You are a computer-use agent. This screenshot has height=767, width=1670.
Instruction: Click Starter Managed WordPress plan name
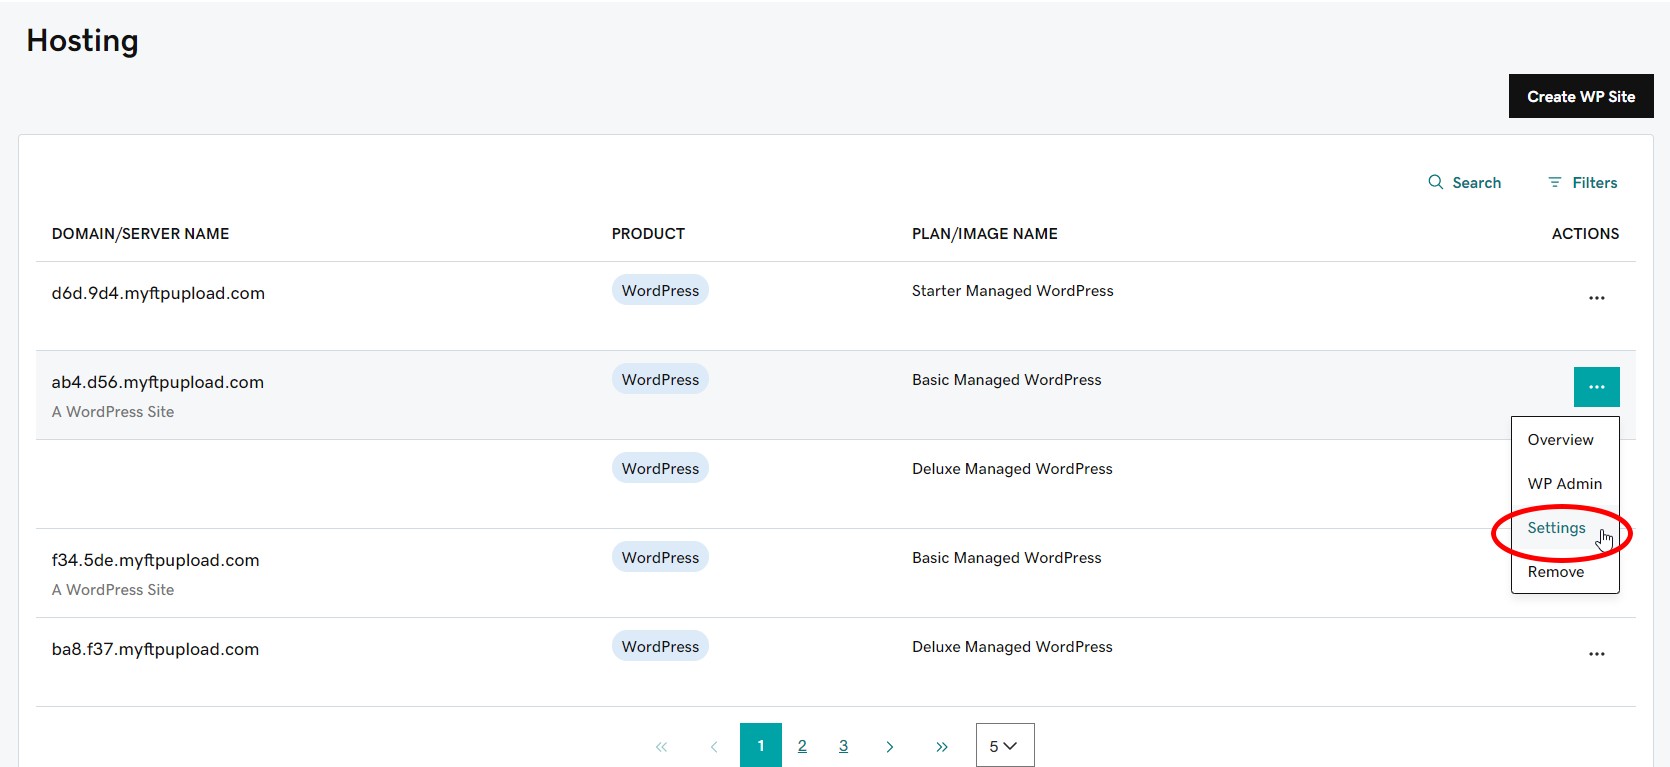[x=1012, y=291]
